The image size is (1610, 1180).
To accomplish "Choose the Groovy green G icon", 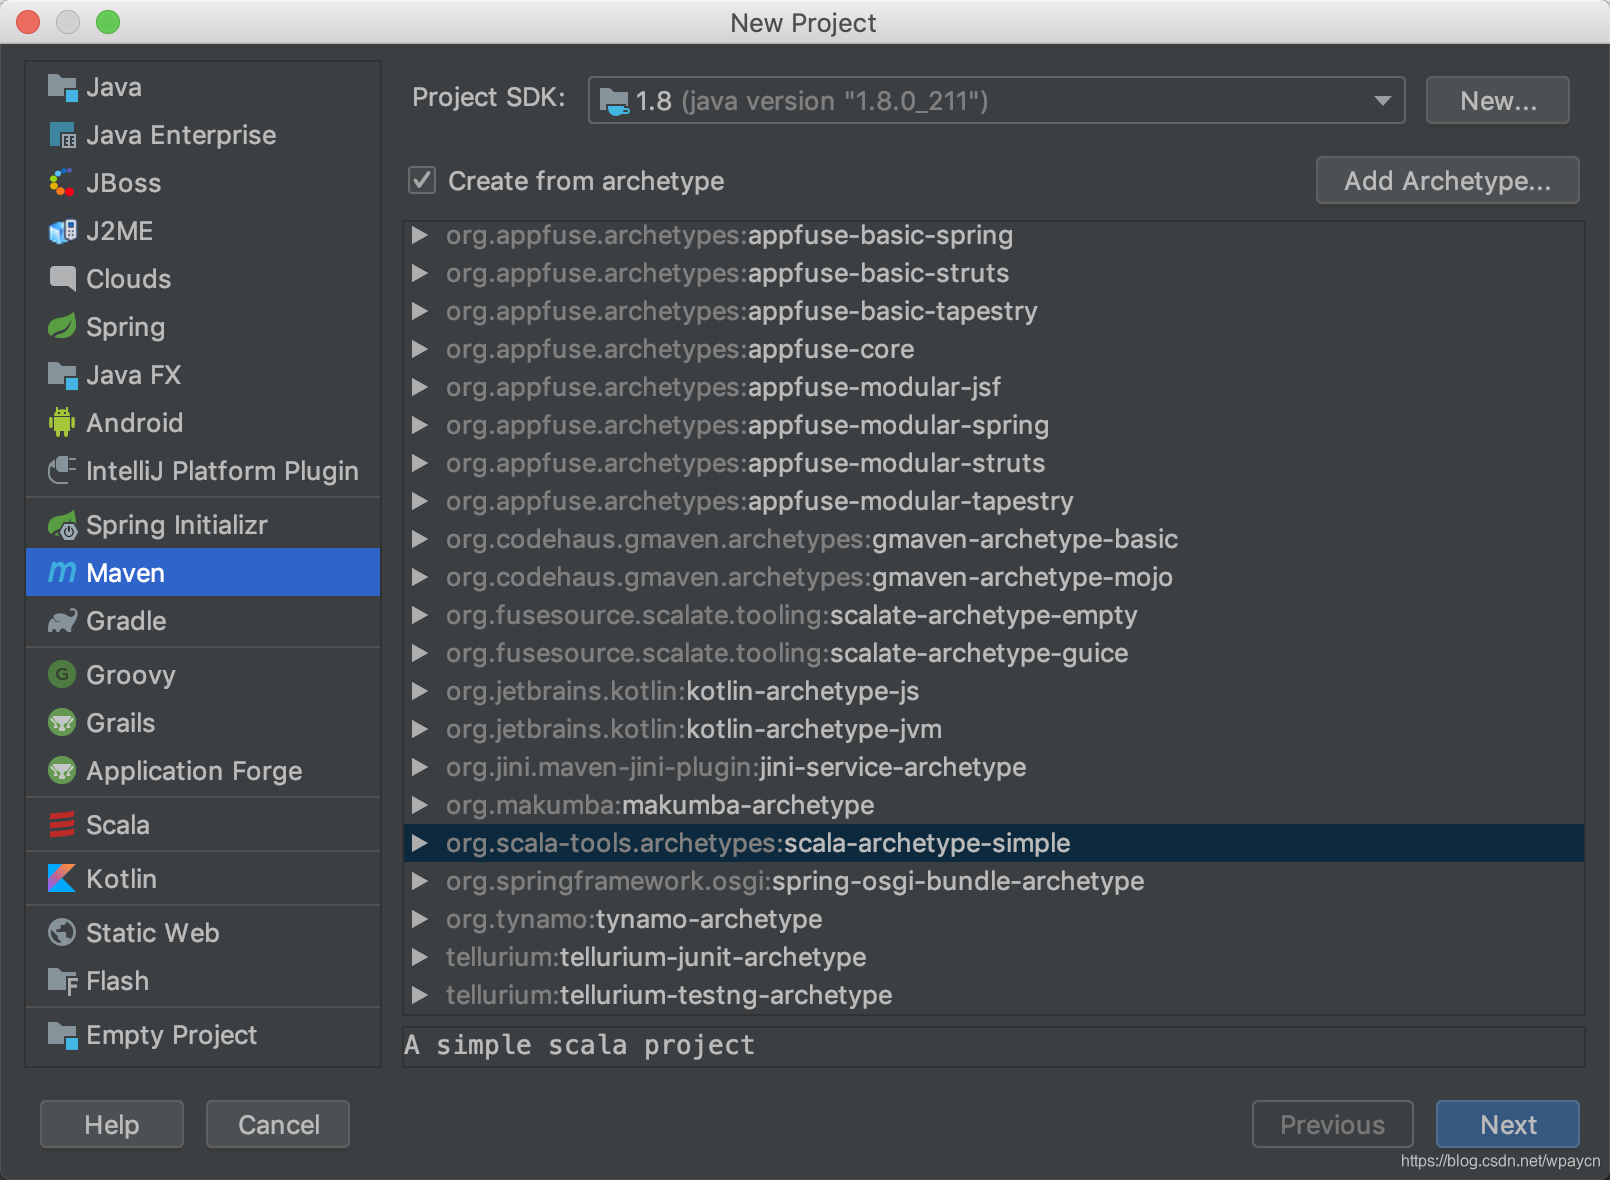I will [62, 675].
